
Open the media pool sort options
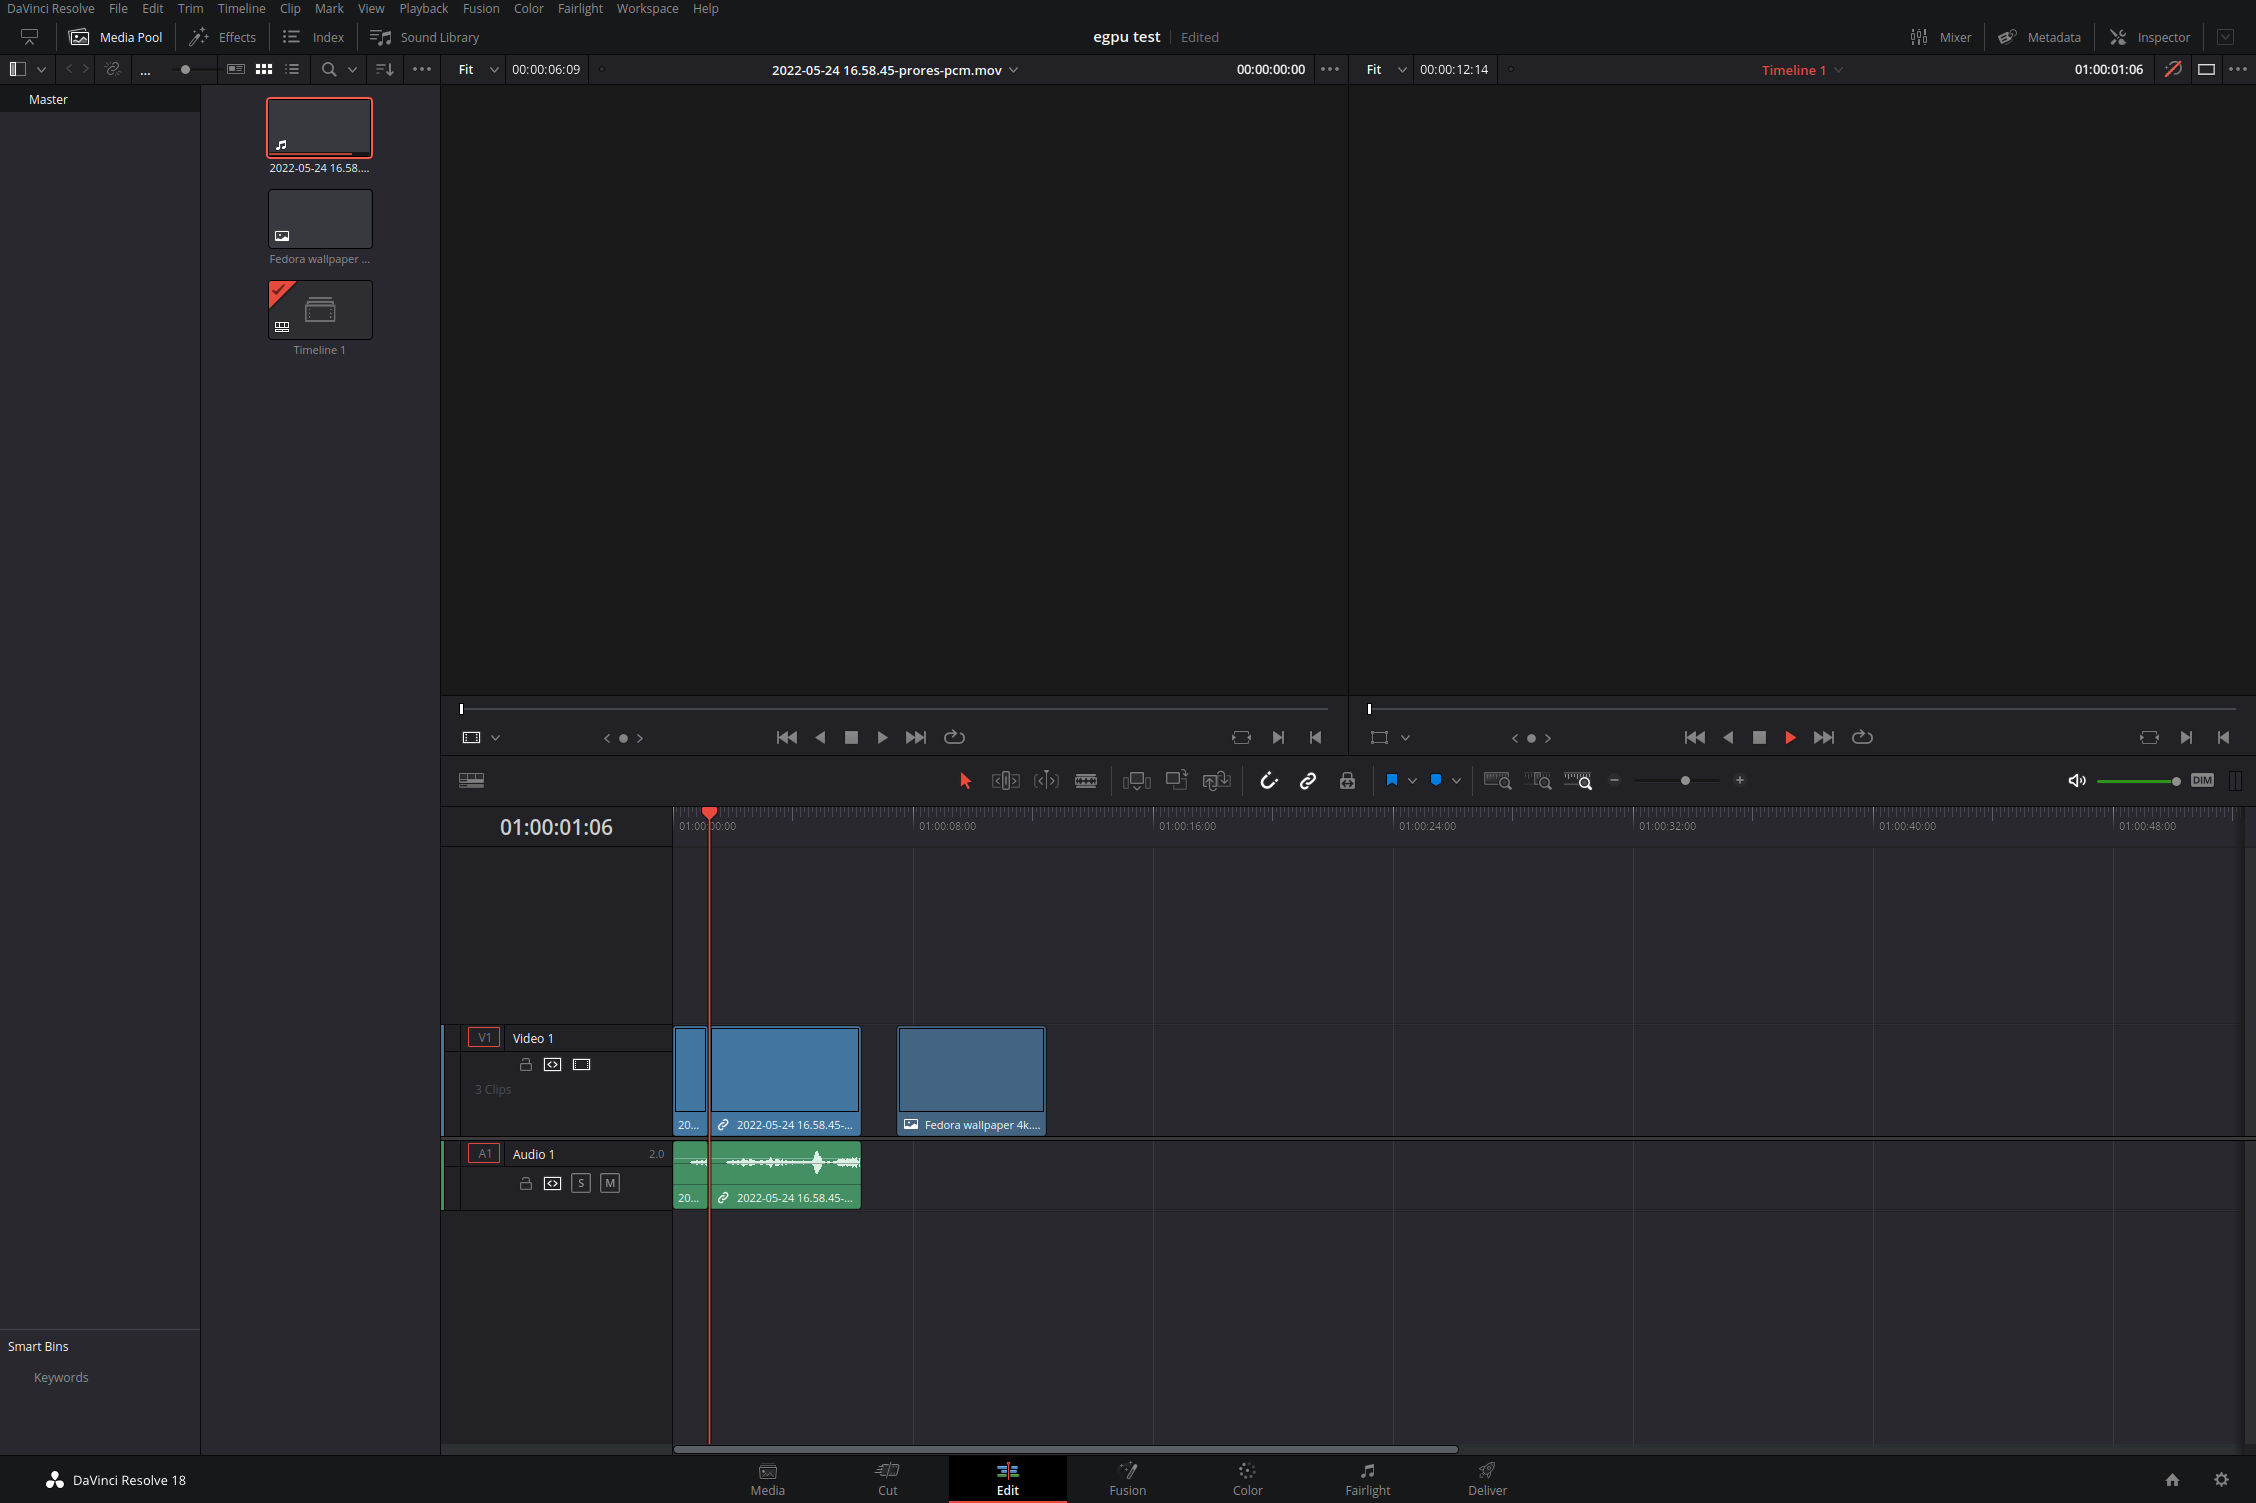tap(384, 69)
